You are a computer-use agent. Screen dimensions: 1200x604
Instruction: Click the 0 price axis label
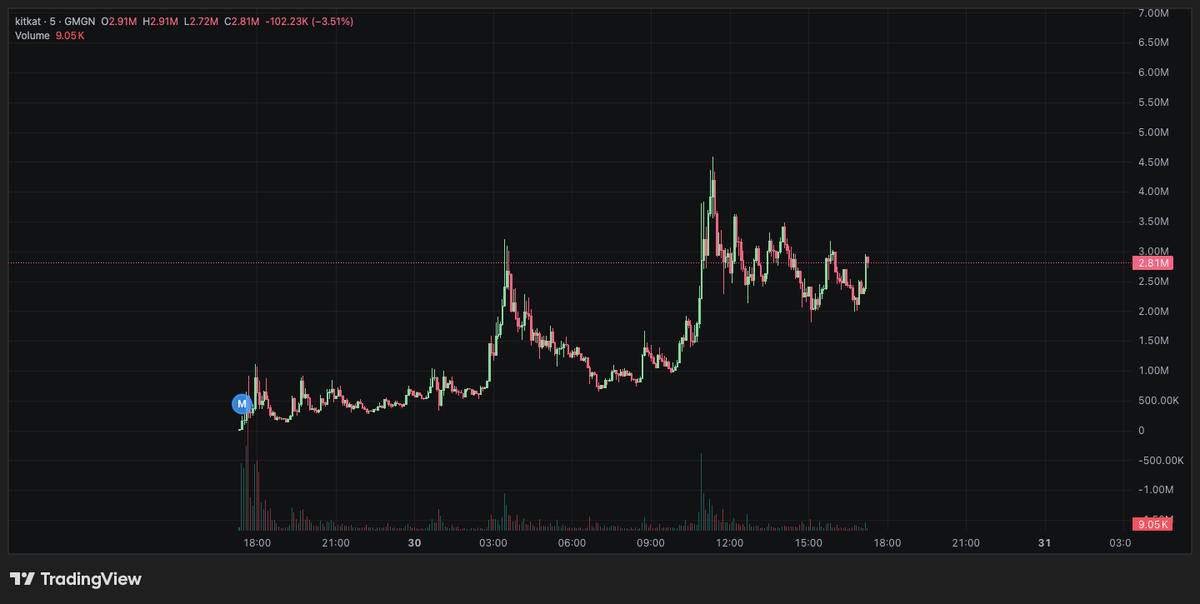coord(1141,430)
